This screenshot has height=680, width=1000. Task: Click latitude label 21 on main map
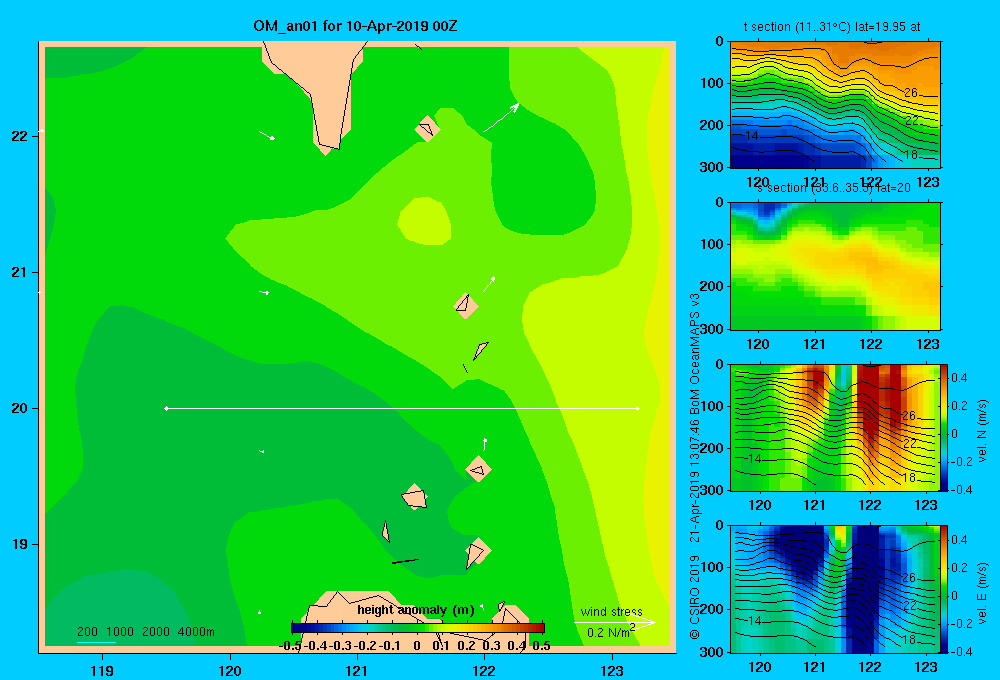tap(20, 272)
